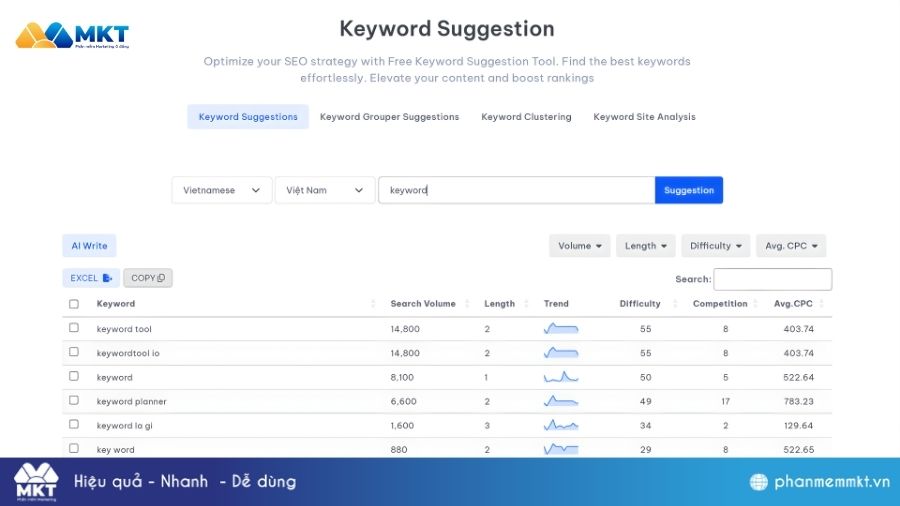Click the AI Write button
The width and height of the screenshot is (900, 506).
coord(90,246)
